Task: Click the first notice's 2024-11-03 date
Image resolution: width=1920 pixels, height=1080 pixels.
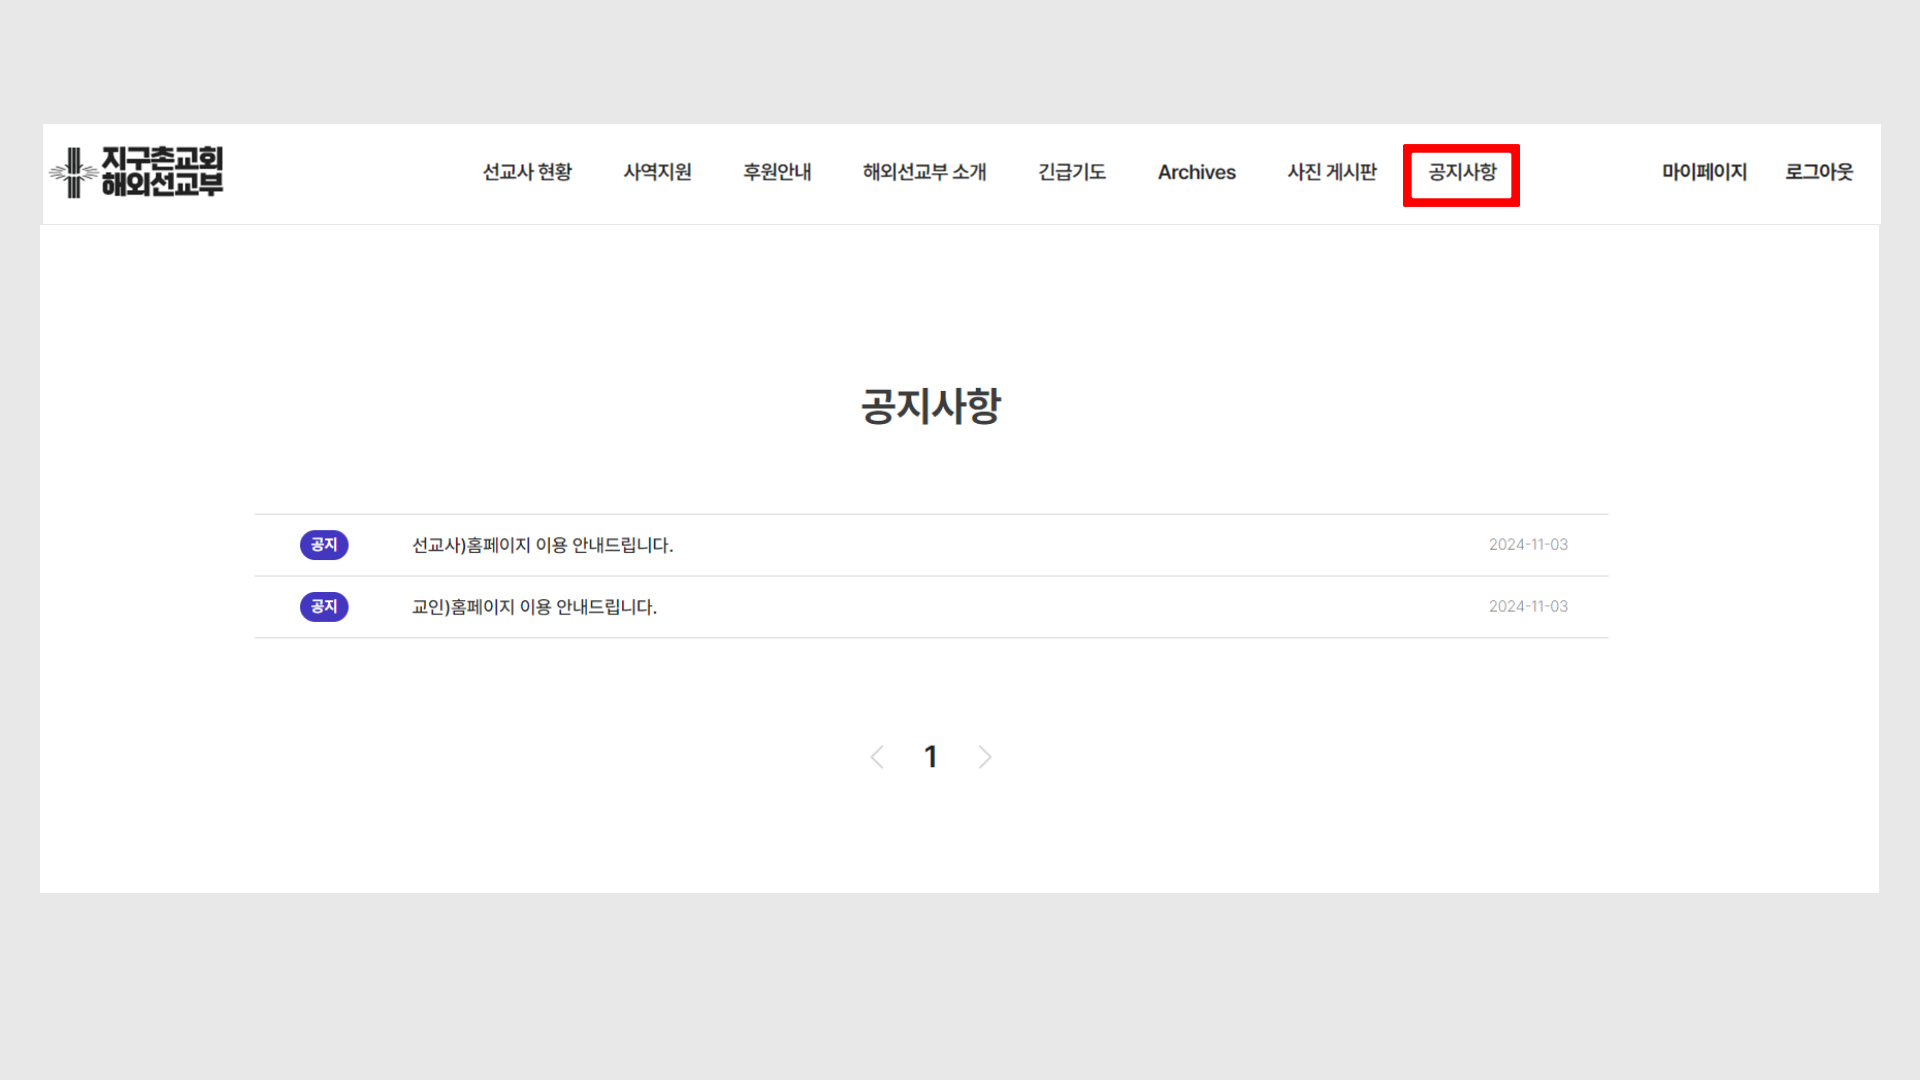Action: pos(1527,545)
